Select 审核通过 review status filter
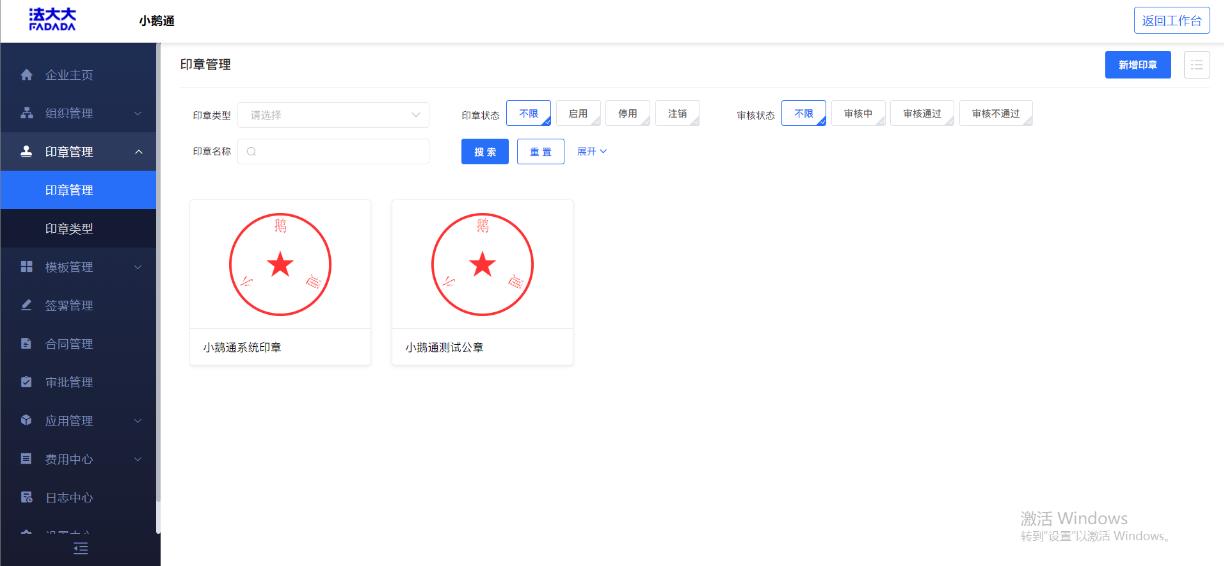This screenshot has width=1224, height=566. point(922,114)
